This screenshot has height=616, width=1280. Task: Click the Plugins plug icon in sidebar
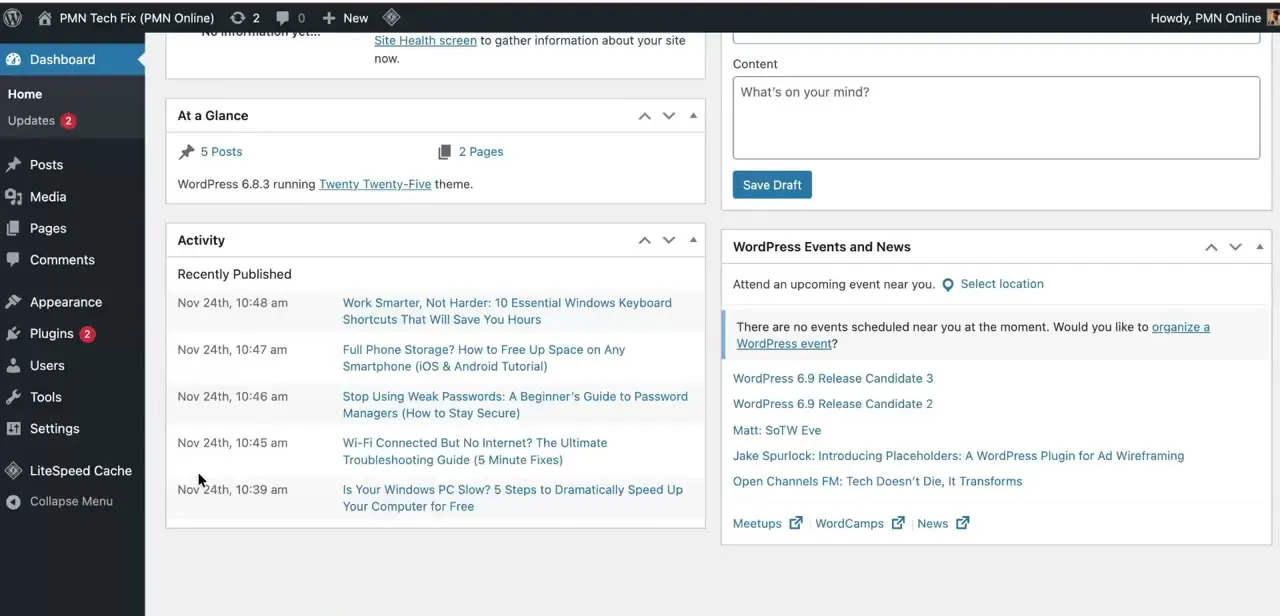(13, 334)
